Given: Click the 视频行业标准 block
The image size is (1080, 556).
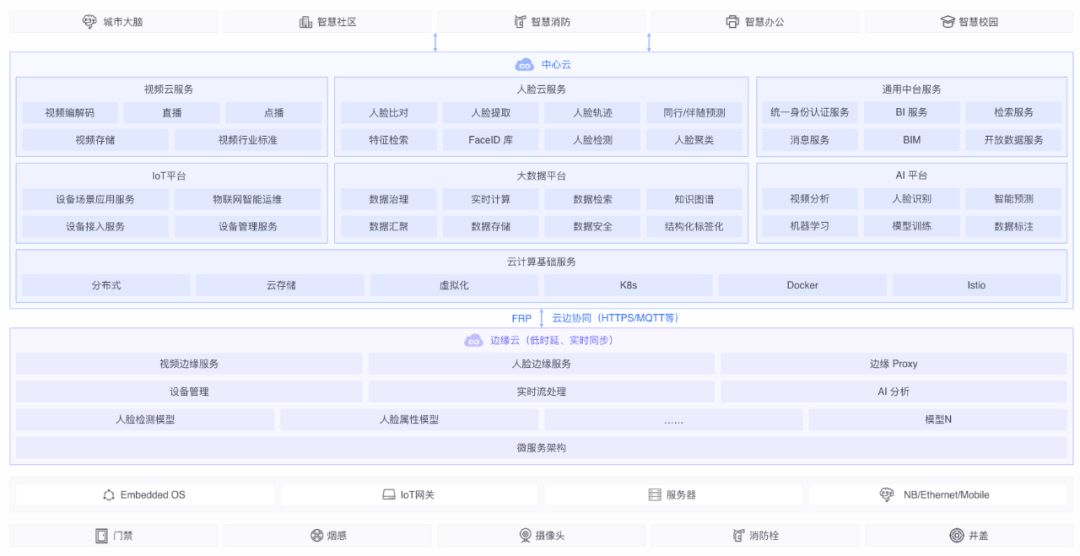Looking at the screenshot, I should click(x=248, y=140).
